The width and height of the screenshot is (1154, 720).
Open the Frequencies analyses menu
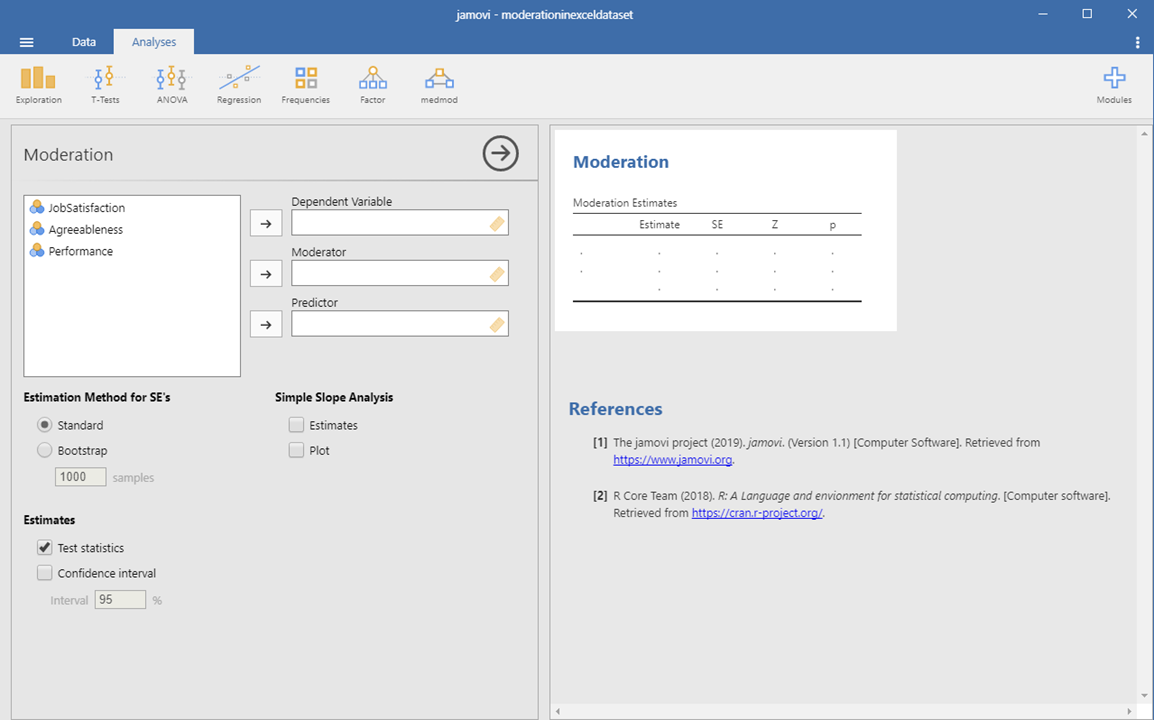coord(306,84)
